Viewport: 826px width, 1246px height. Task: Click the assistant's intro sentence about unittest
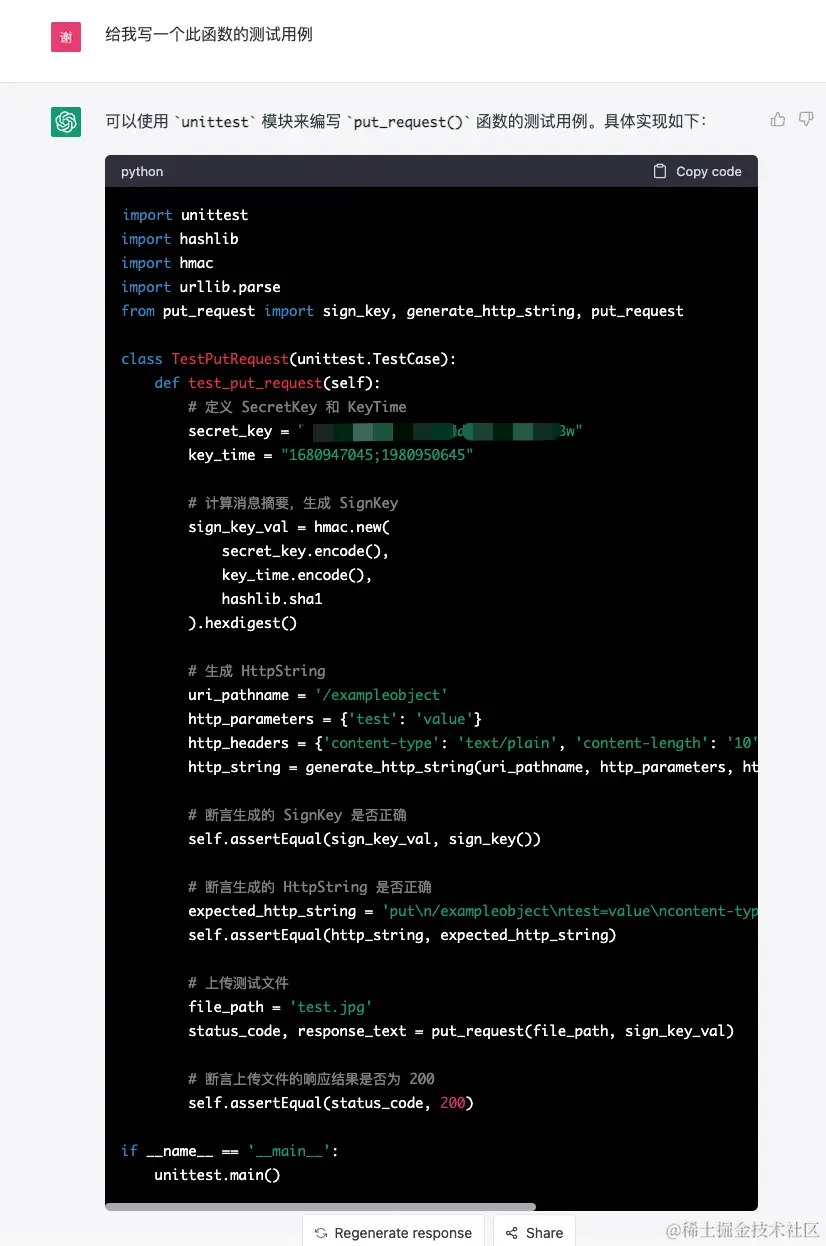pyautogui.click(x=406, y=121)
